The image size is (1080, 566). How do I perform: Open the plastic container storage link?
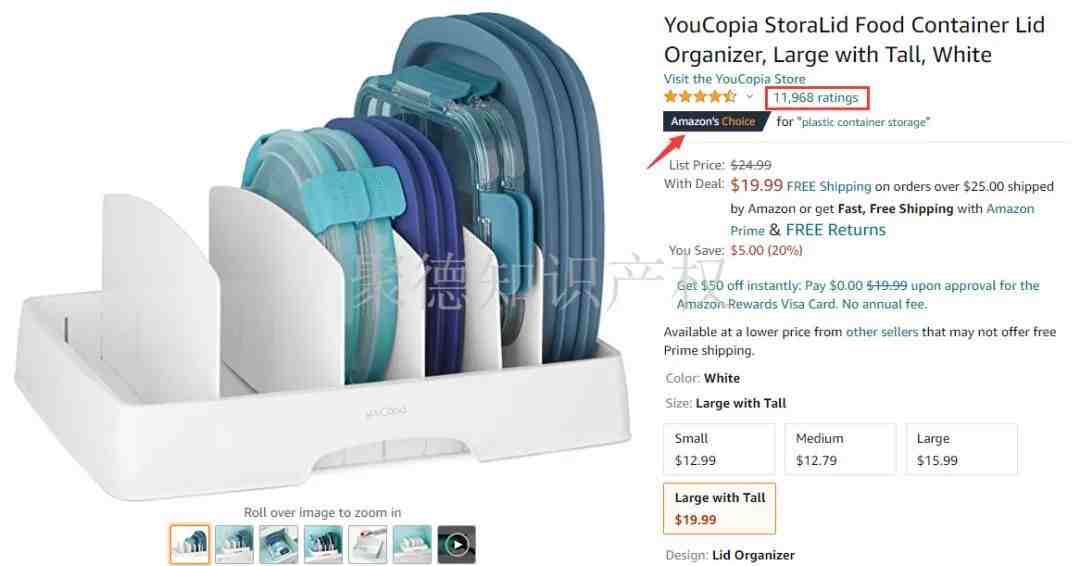point(866,122)
